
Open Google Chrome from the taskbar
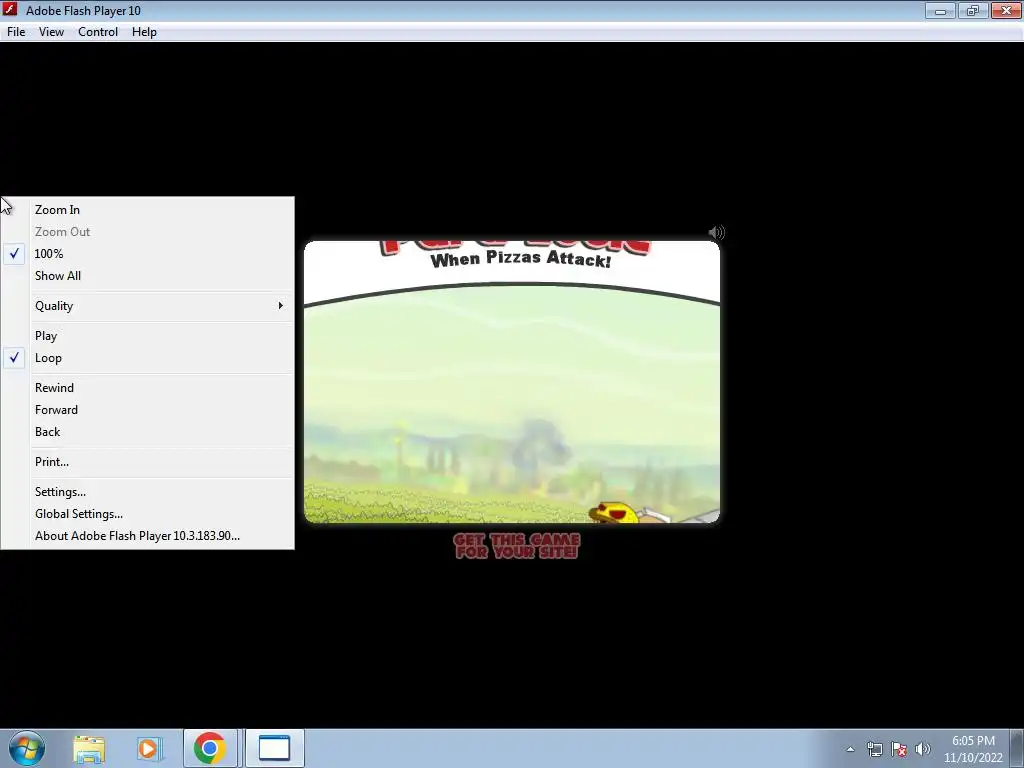[210, 748]
